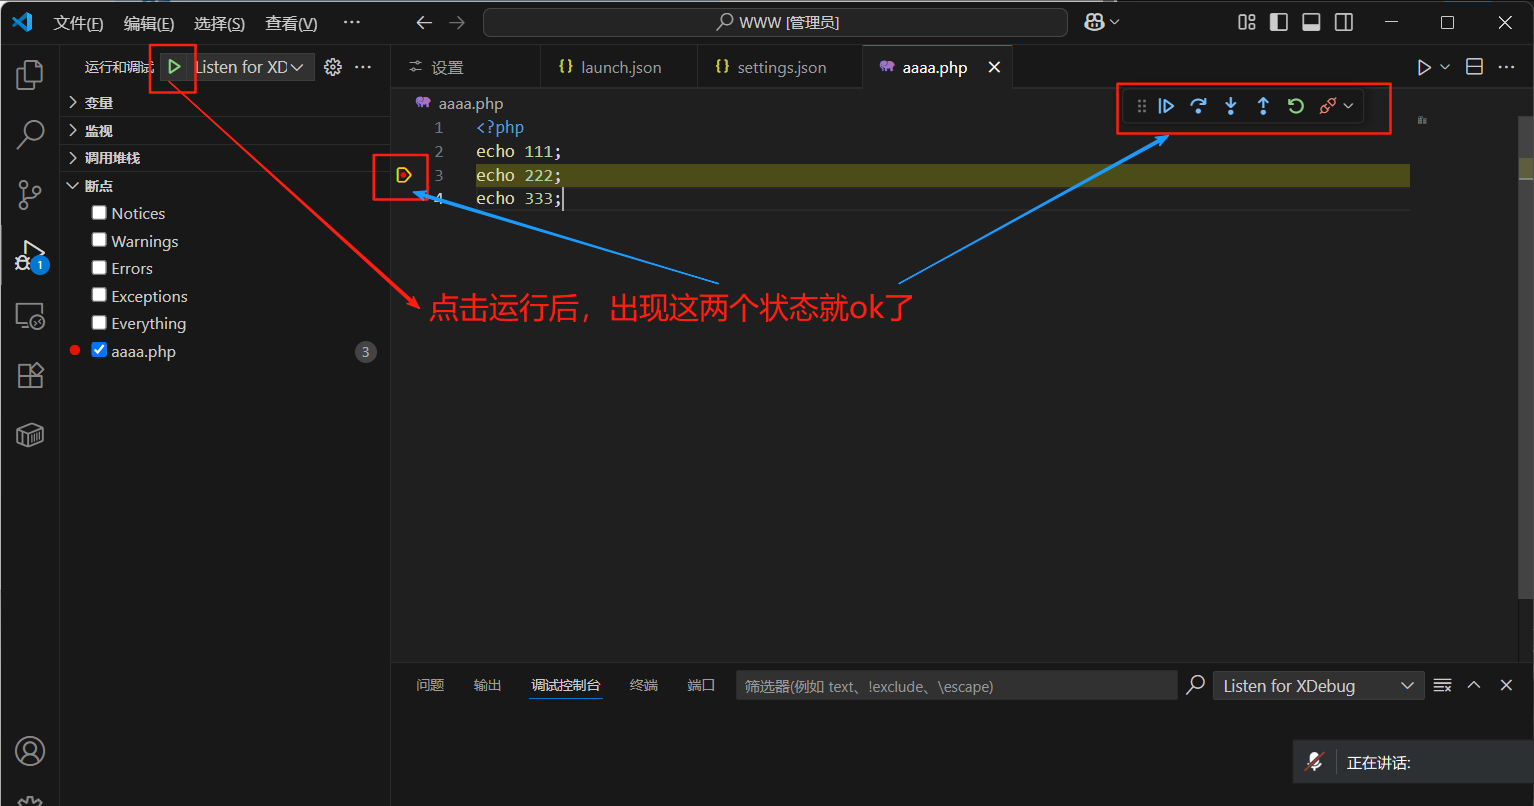The image size is (1534, 806).
Task: Customize layout icon in title bar
Action: pyautogui.click(x=1247, y=22)
